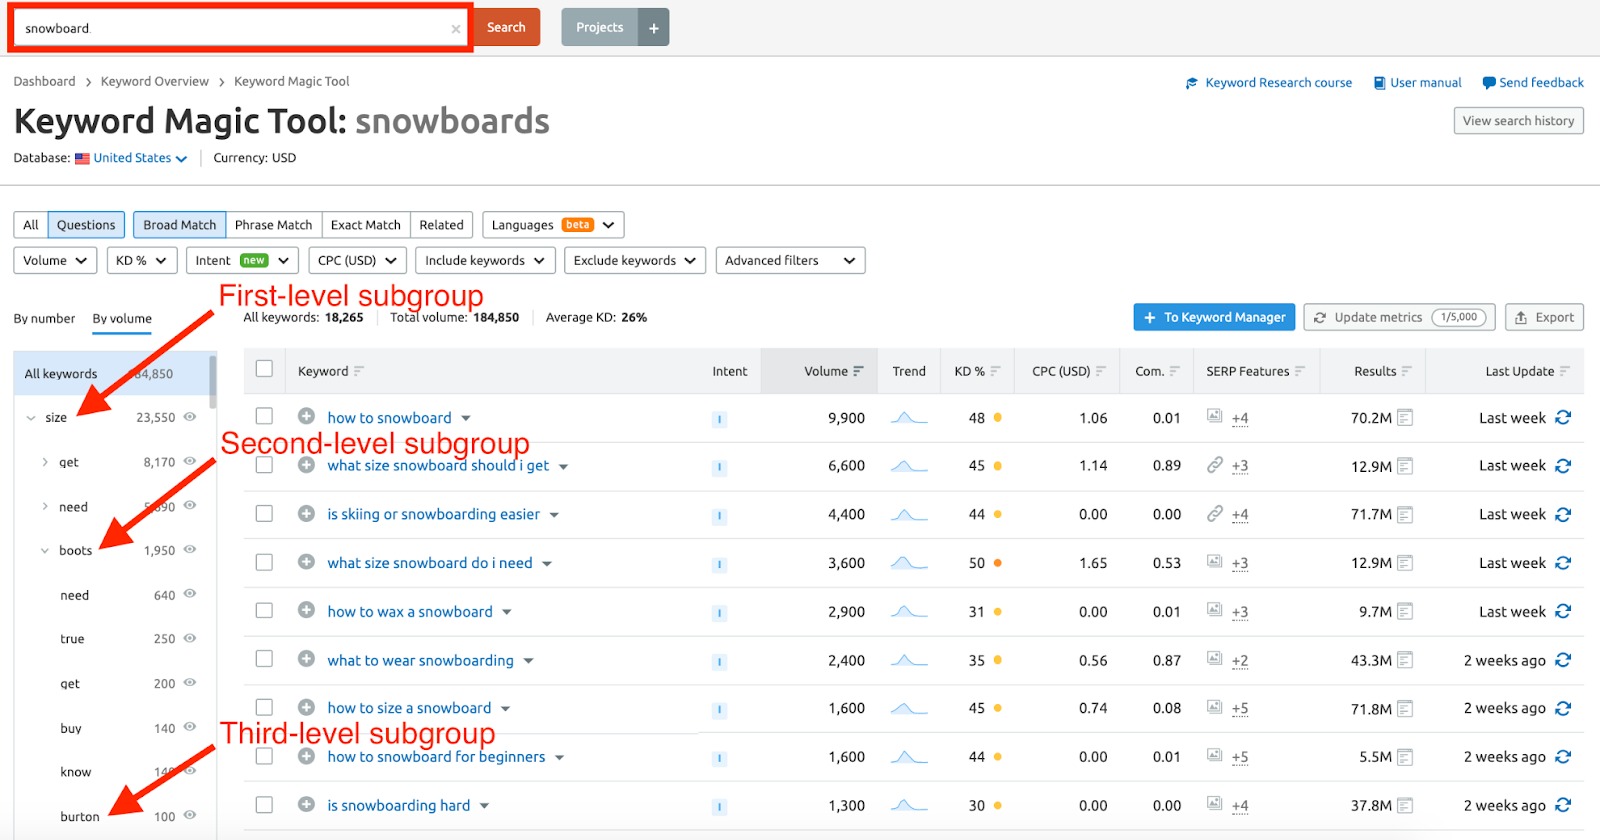Switch groups sorting to By number
Screen dimensions: 1600x840
pos(44,318)
